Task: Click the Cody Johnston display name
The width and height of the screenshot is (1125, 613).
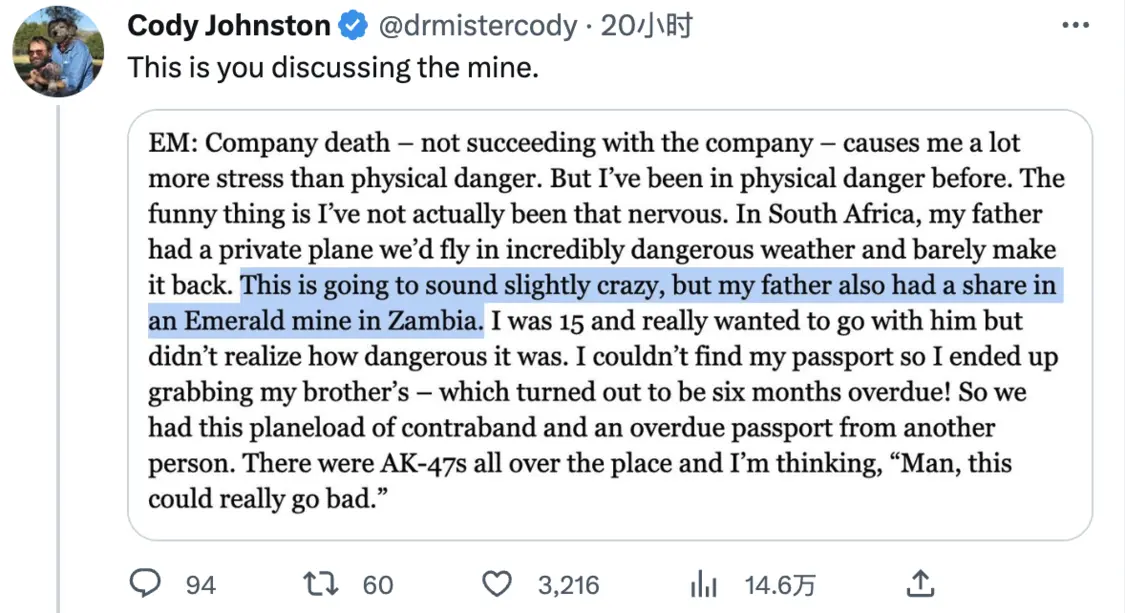Action: [x=229, y=27]
